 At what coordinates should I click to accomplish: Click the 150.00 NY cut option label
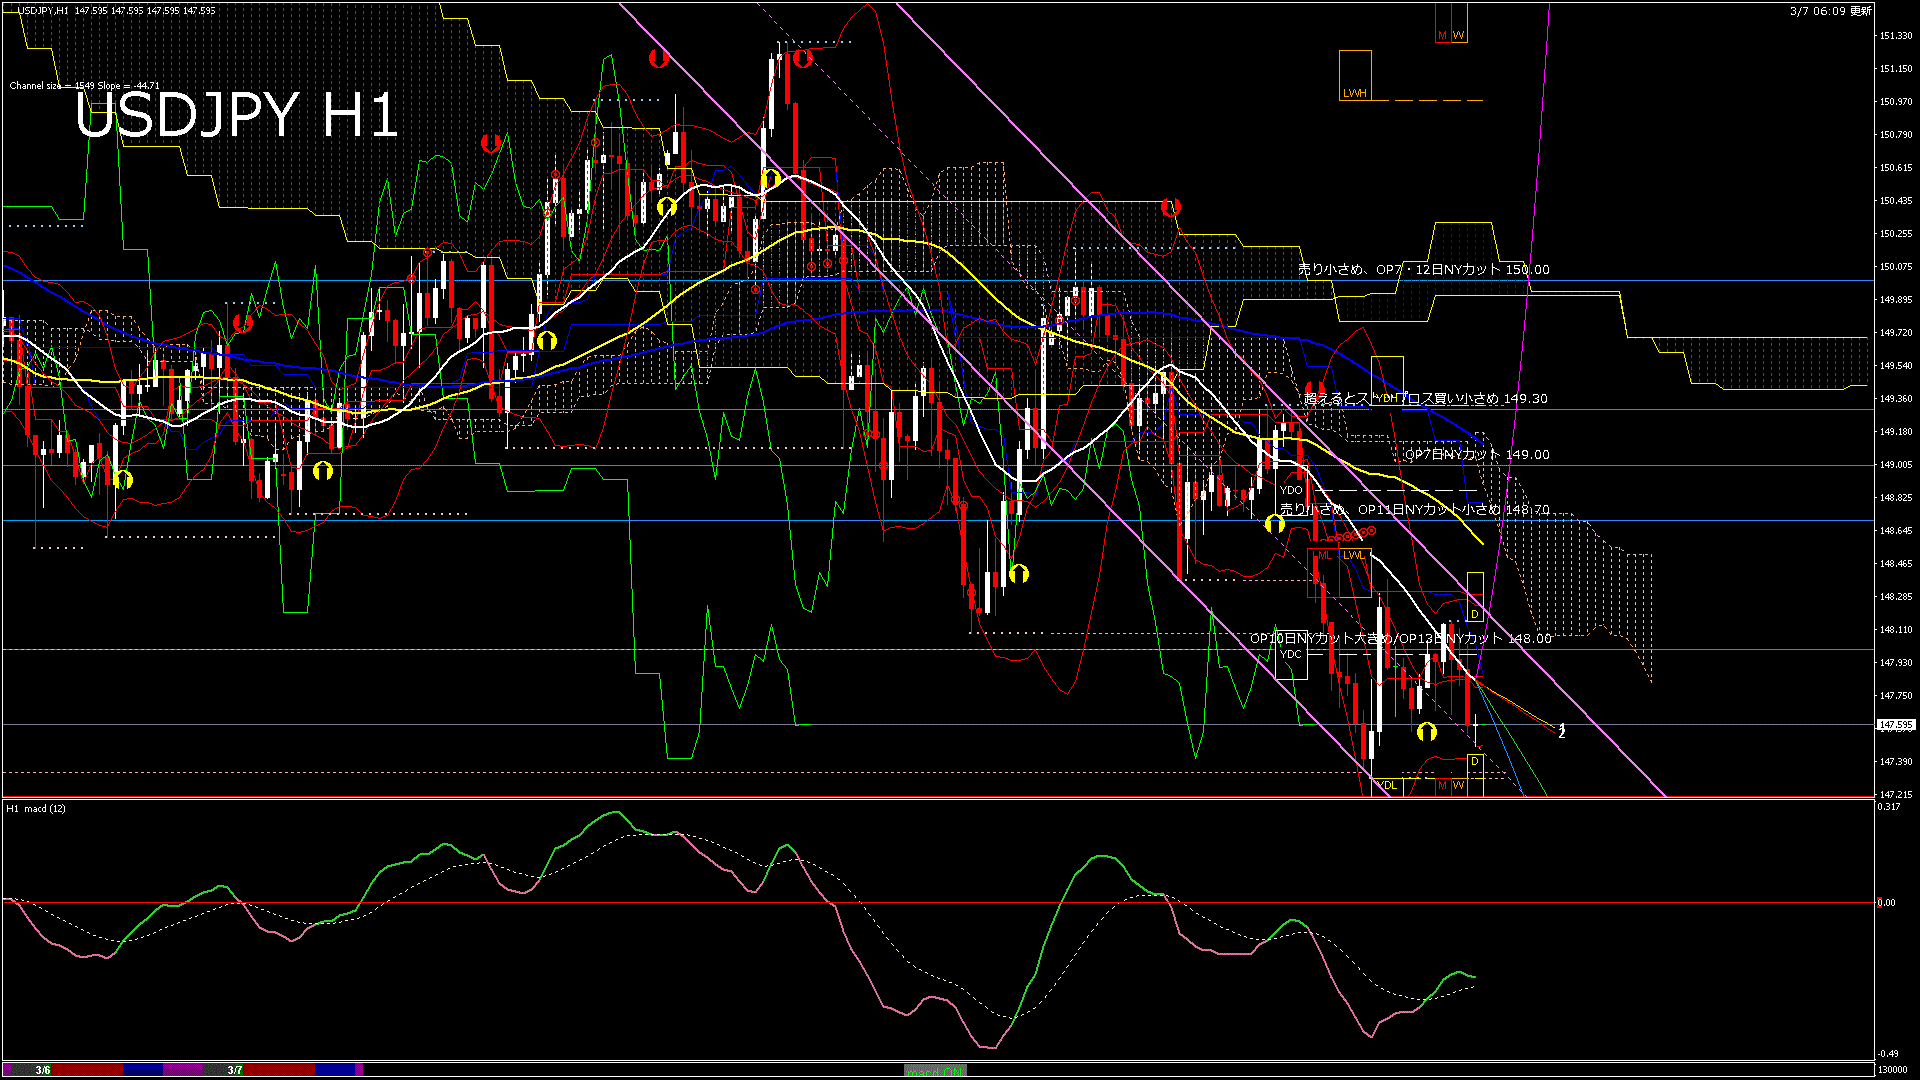point(1424,270)
